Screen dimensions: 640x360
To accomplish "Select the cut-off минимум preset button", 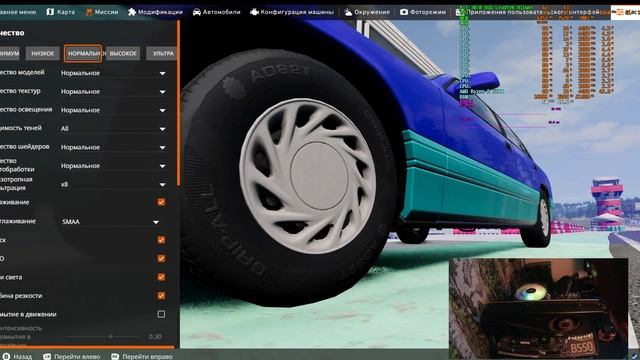I will click(x=9, y=53).
